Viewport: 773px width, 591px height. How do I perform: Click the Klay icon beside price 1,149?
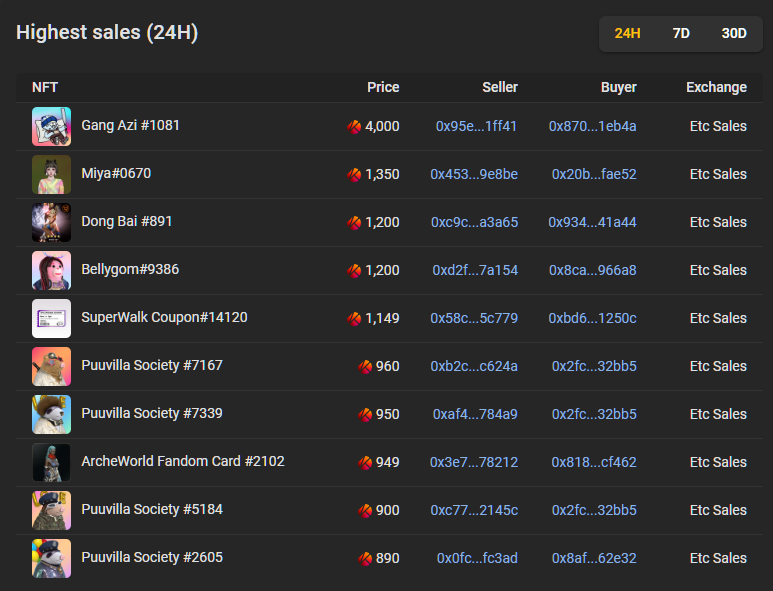(x=354, y=318)
